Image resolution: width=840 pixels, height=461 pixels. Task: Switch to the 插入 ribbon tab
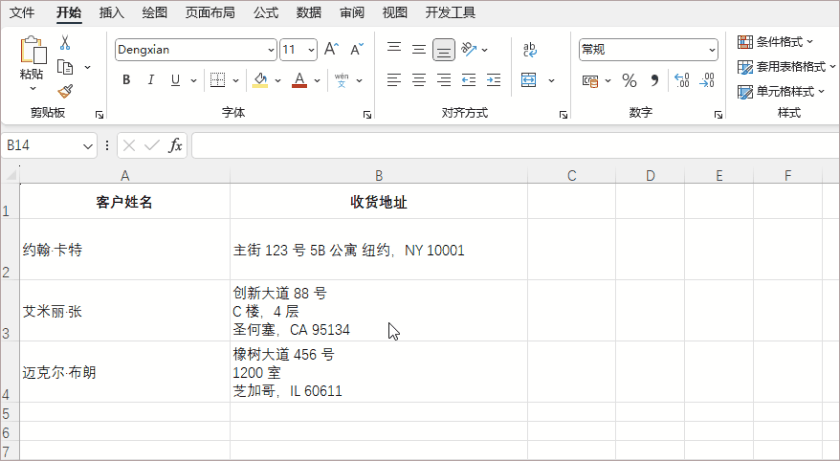pyautogui.click(x=112, y=13)
